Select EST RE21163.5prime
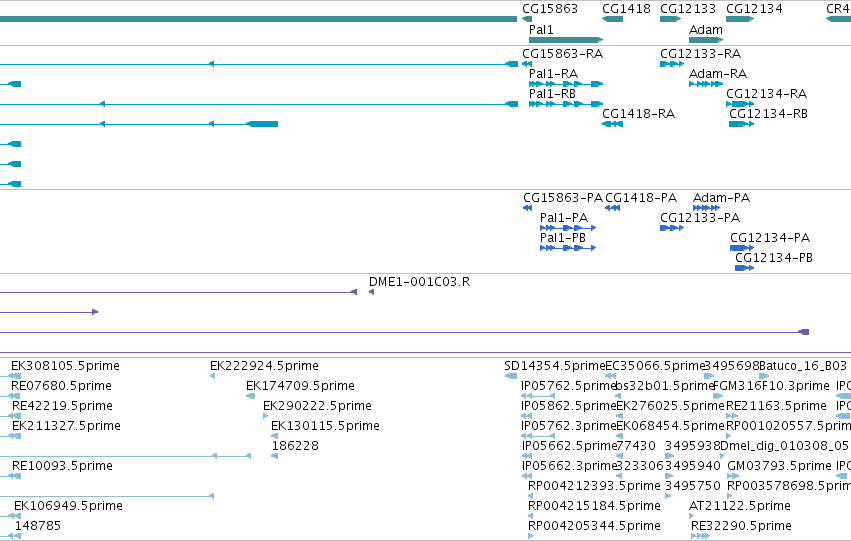The height and width of the screenshot is (541, 851). click(776, 406)
